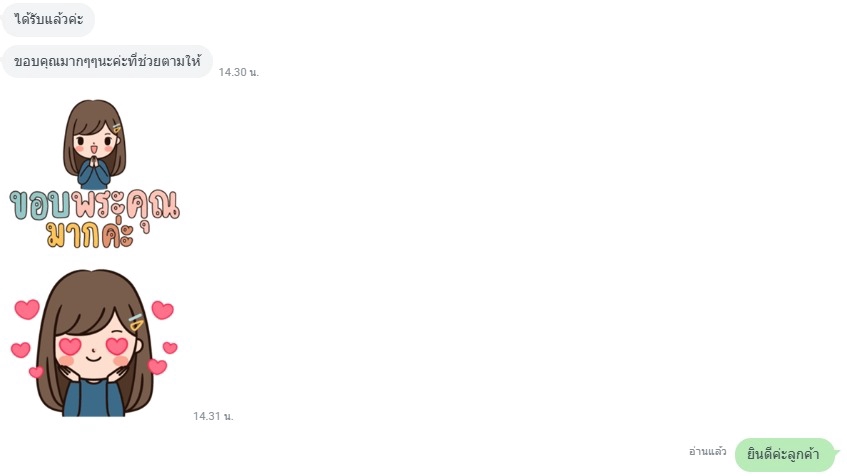Click the small hair clip on praying girl

pyautogui.click(x=117, y=129)
